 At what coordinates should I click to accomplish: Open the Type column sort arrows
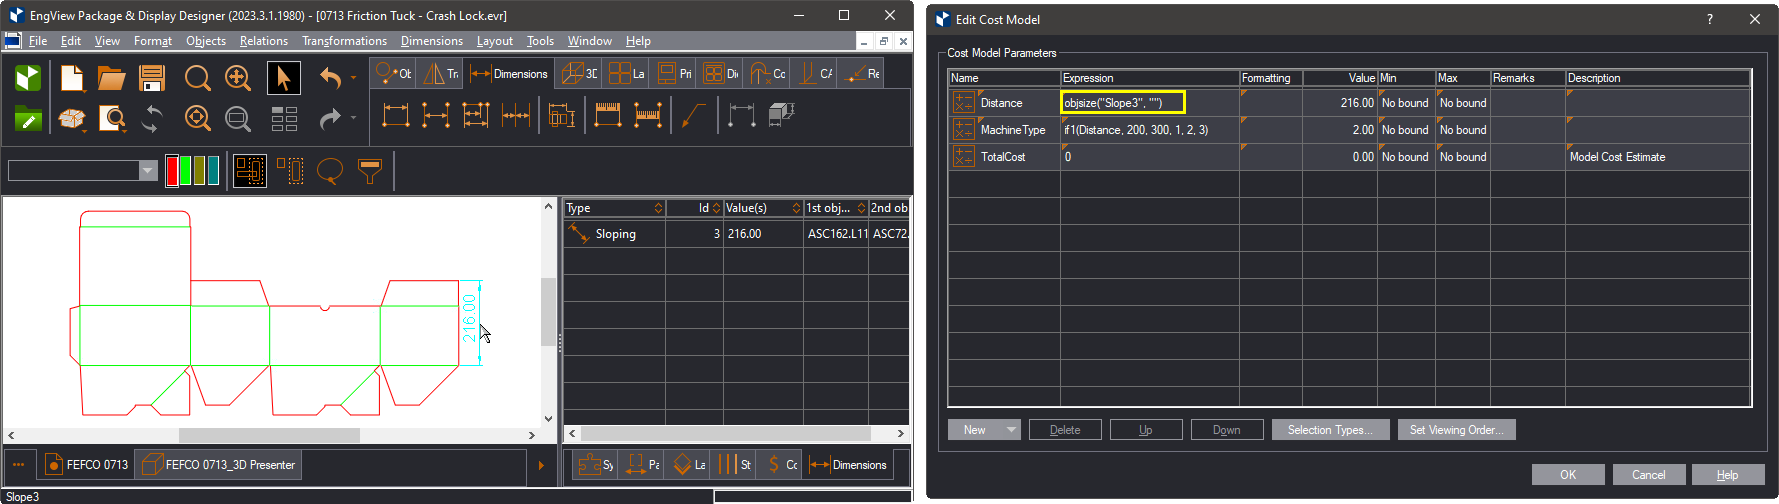click(658, 208)
